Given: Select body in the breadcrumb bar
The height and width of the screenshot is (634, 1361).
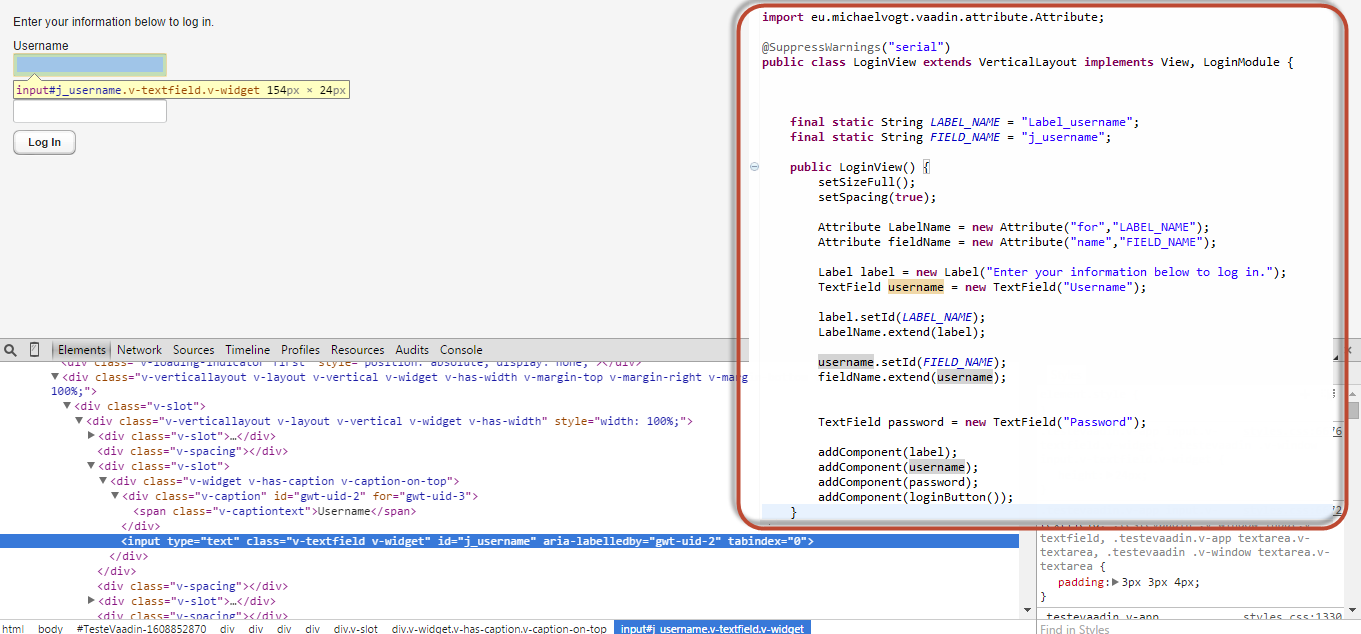Looking at the screenshot, I should coord(50,628).
